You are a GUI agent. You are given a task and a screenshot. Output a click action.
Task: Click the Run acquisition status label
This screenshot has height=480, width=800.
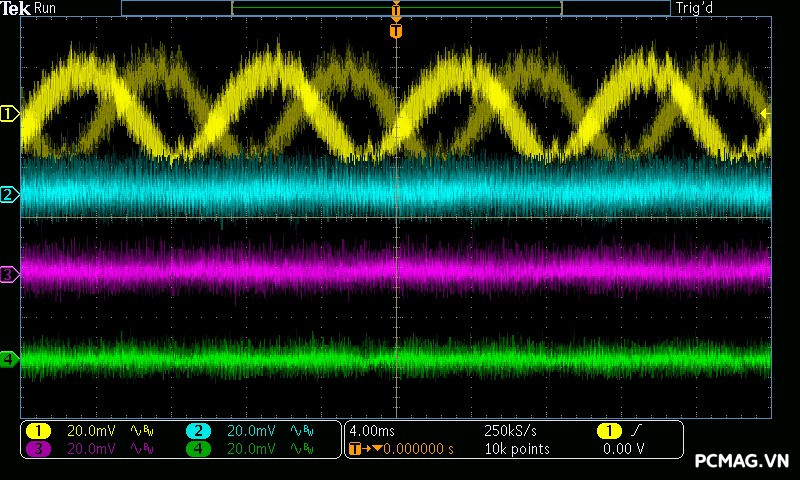pos(46,8)
